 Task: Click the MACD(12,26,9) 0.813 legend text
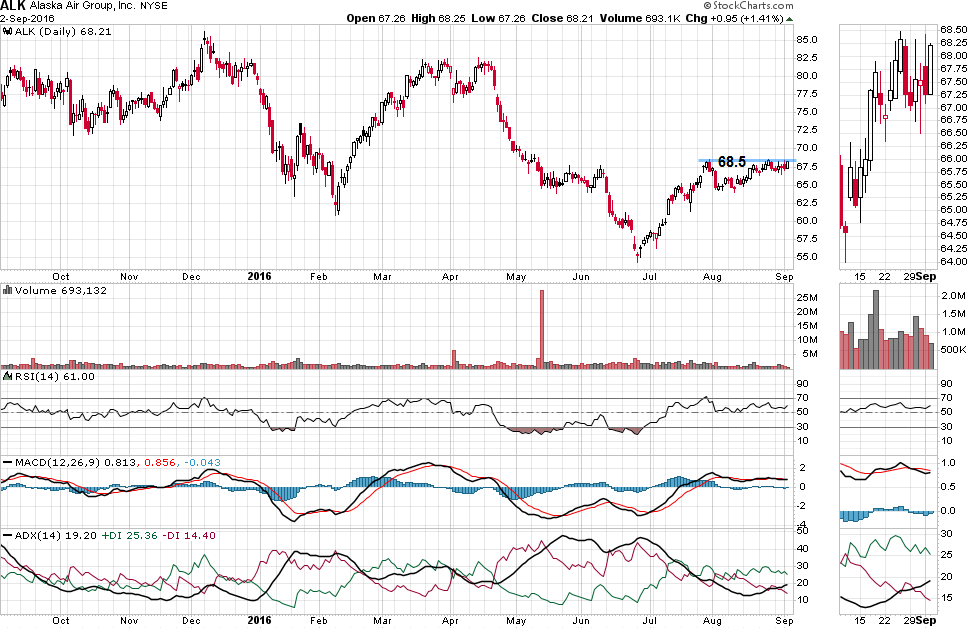tap(75, 462)
